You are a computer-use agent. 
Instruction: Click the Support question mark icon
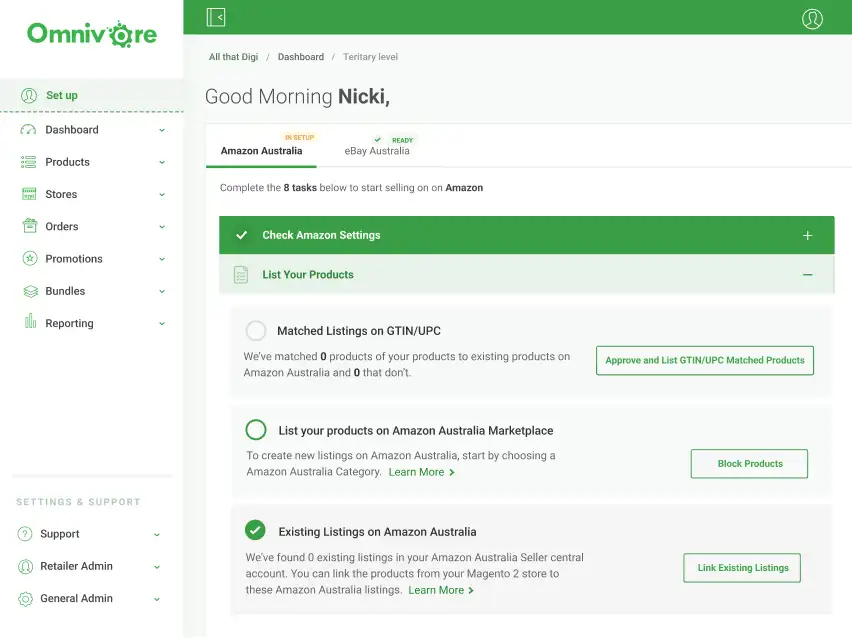point(25,534)
